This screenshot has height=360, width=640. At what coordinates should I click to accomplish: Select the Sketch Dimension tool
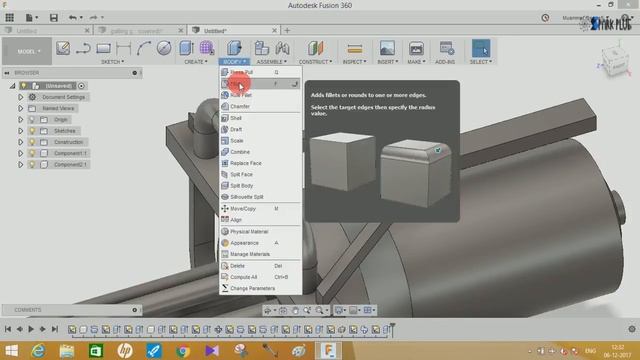(x=123, y=48)
